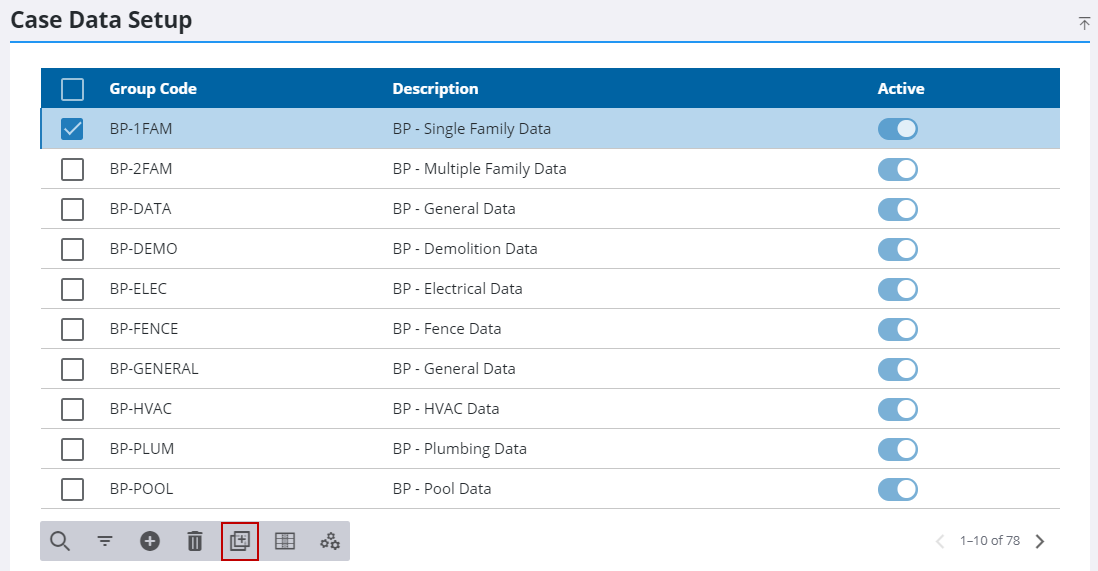Check the BP-DATA row checkbox

click(x=72, y=209)
